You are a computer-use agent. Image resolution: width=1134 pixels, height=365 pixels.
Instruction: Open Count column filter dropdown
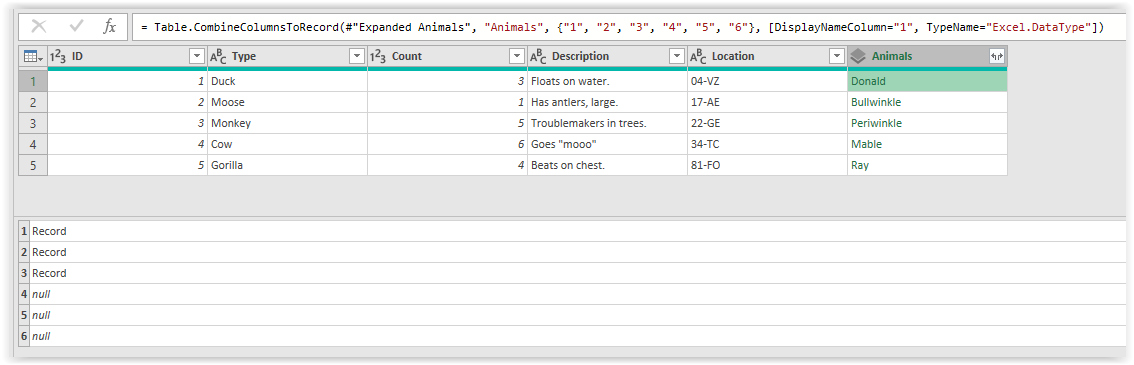(516, 56)
